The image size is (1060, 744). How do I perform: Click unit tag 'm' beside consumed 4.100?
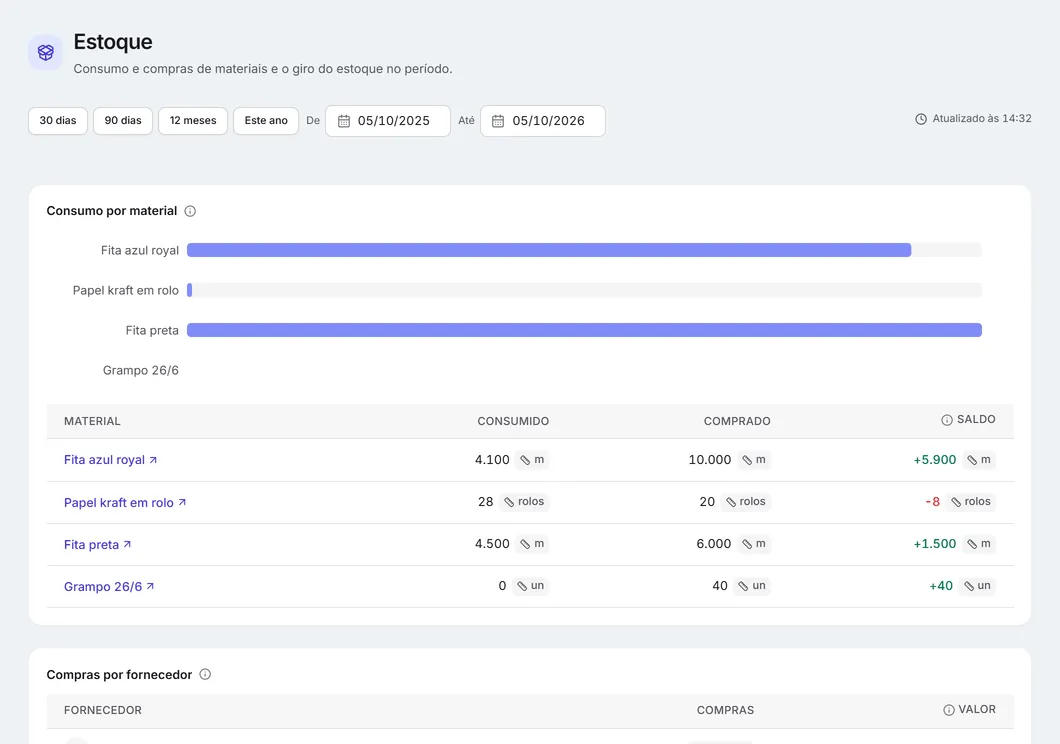point(532,460)
